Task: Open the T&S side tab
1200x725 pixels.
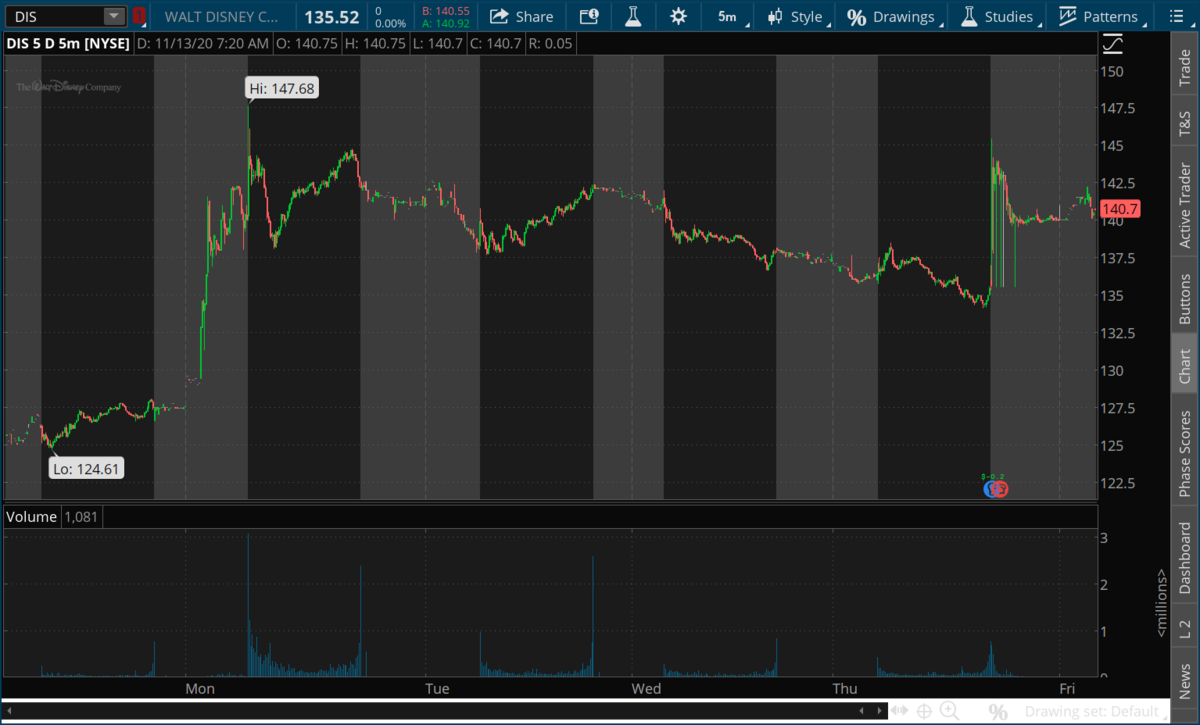Action: pos(1185,123)
